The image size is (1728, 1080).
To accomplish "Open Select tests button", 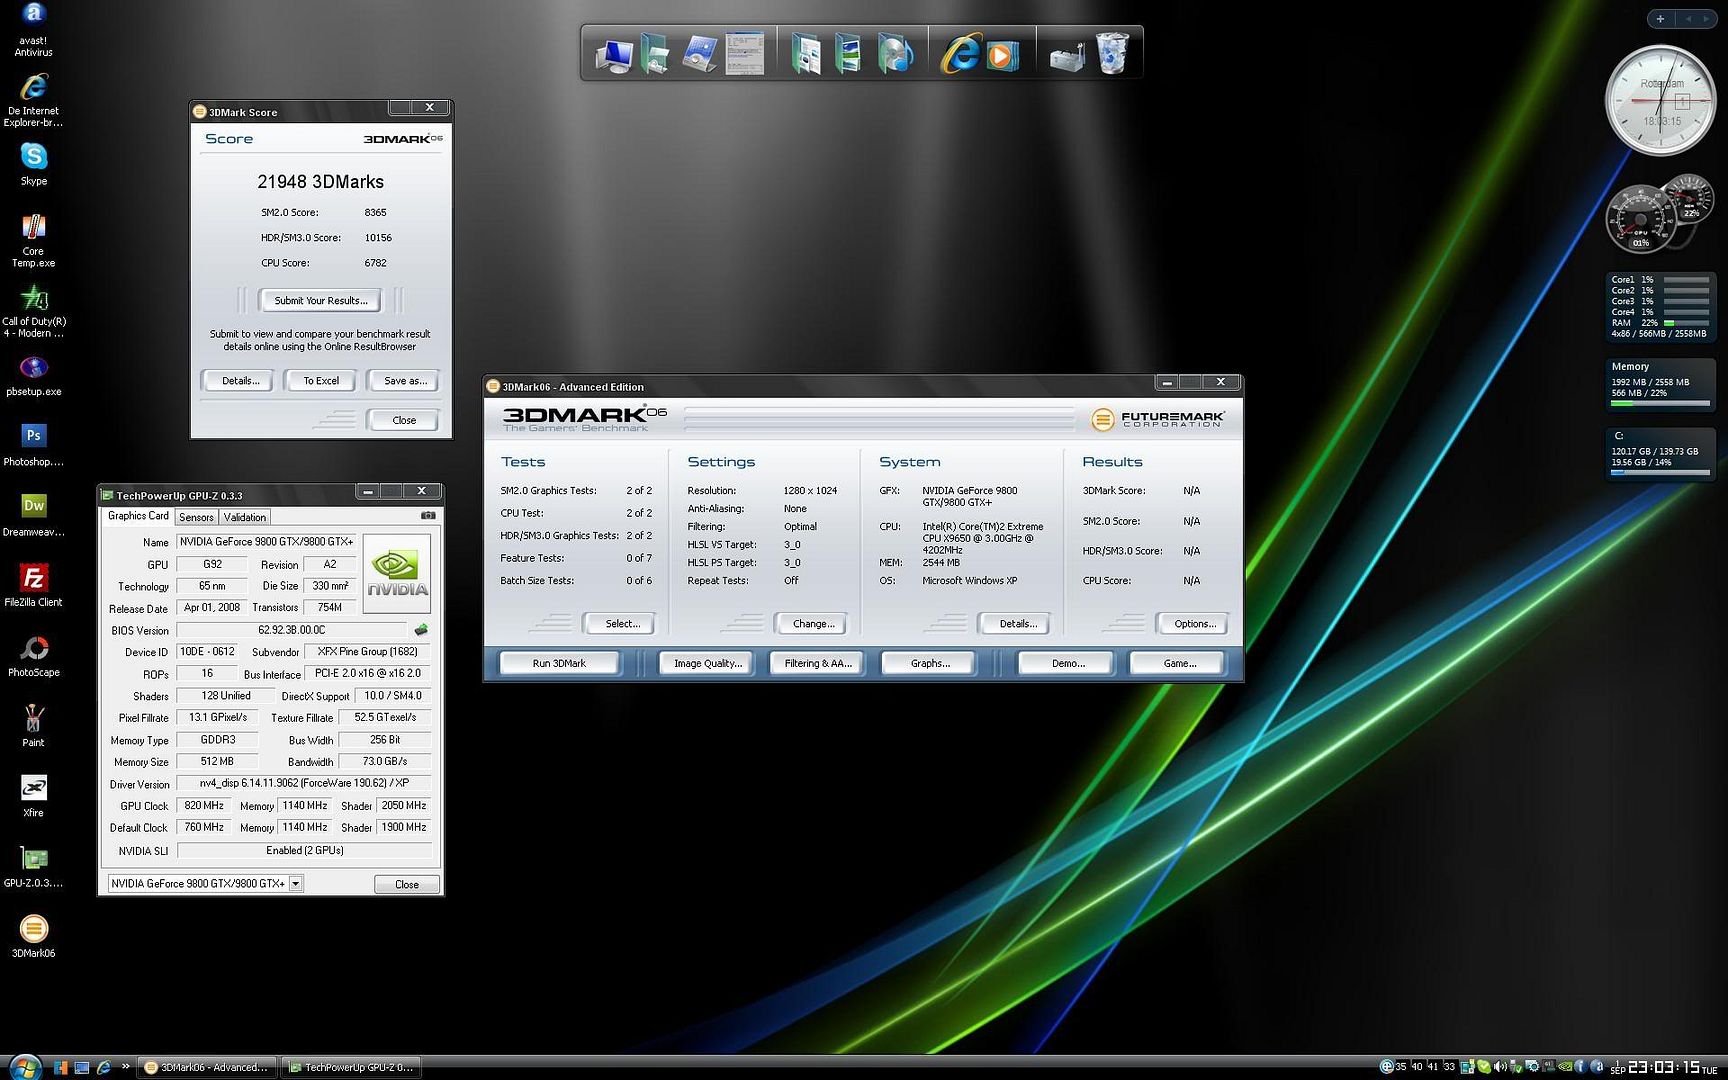I will [622, 623].
